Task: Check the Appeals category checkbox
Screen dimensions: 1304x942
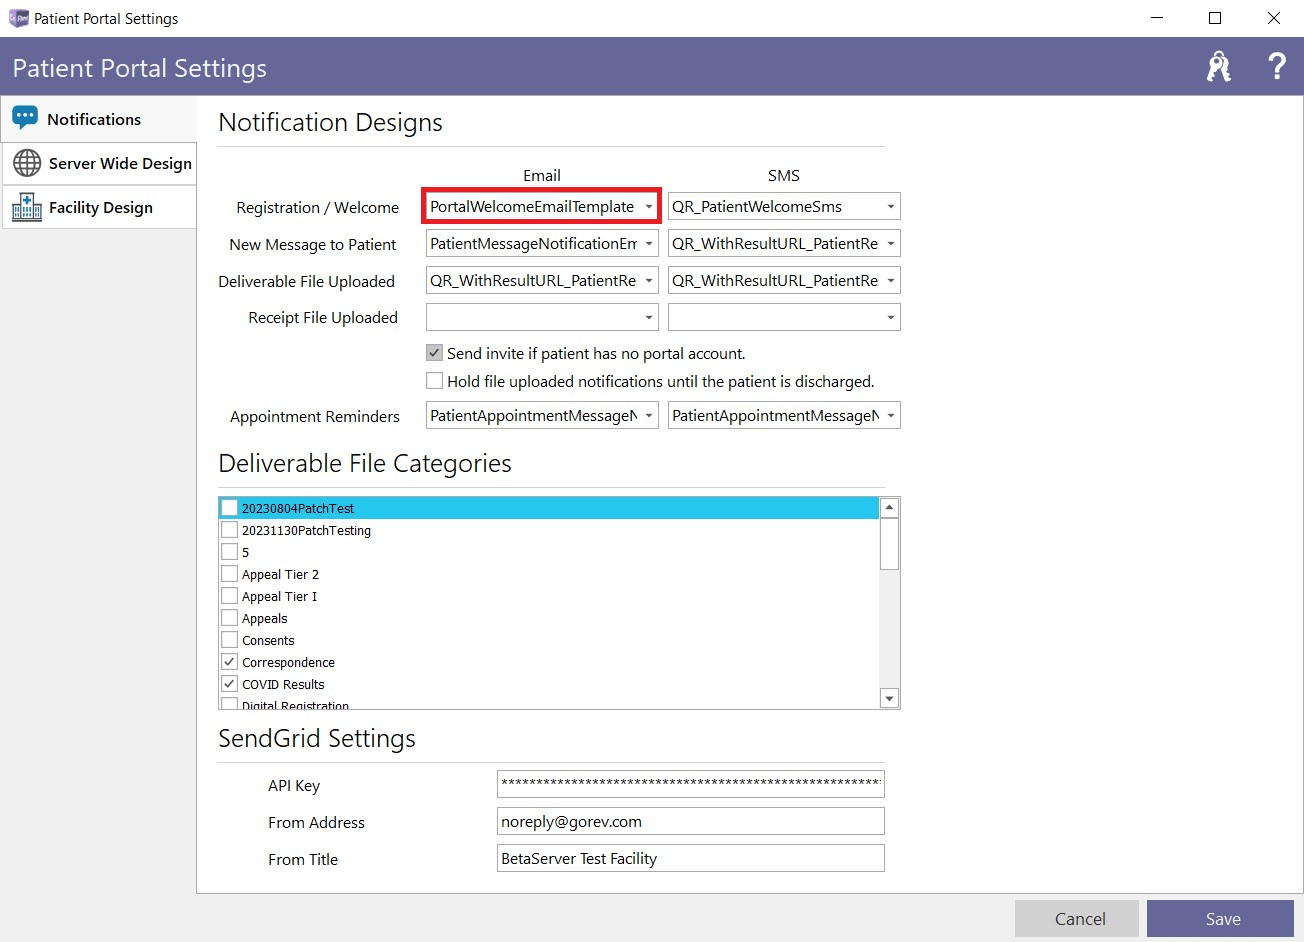Action: pyautogui.click(x=229, y=617)
